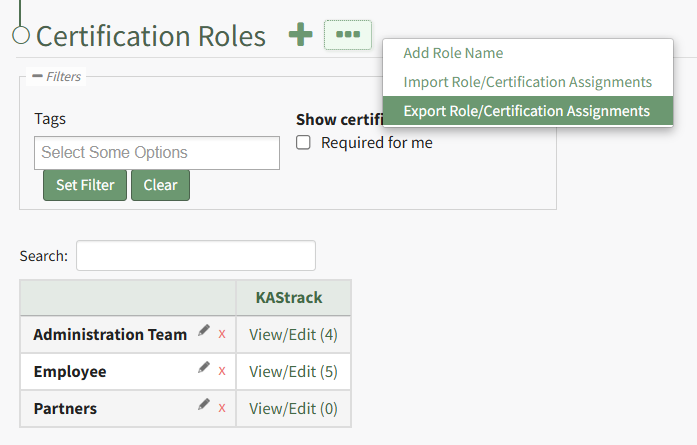Collapse the Filters section
Image resolution: width=697 pixels, height=445 pixels.
(x=37, y=76)
